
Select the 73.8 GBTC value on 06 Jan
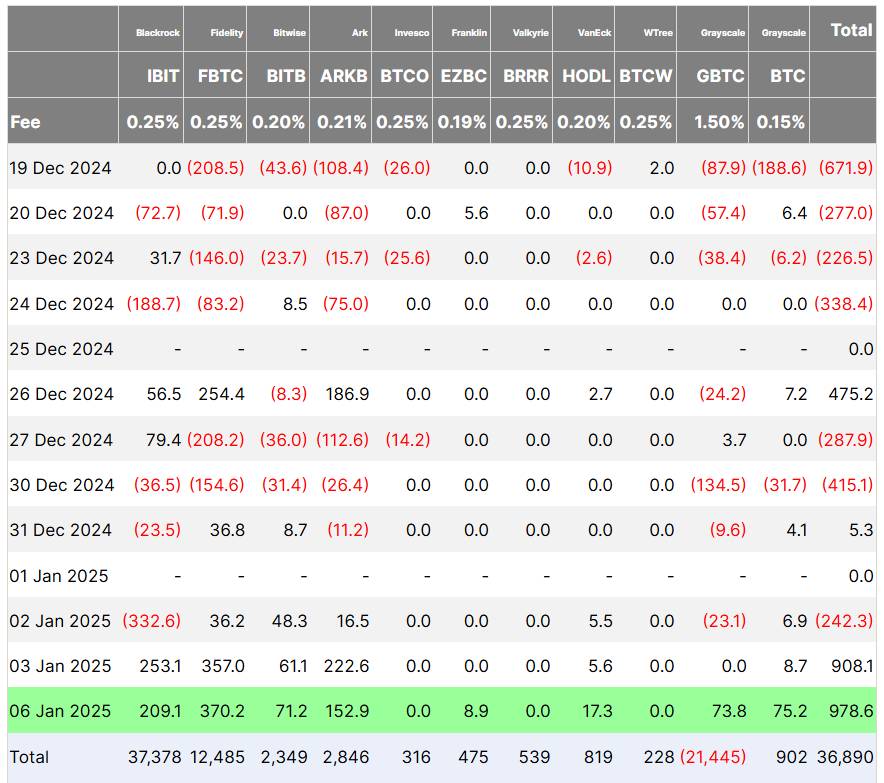point(729,711)
